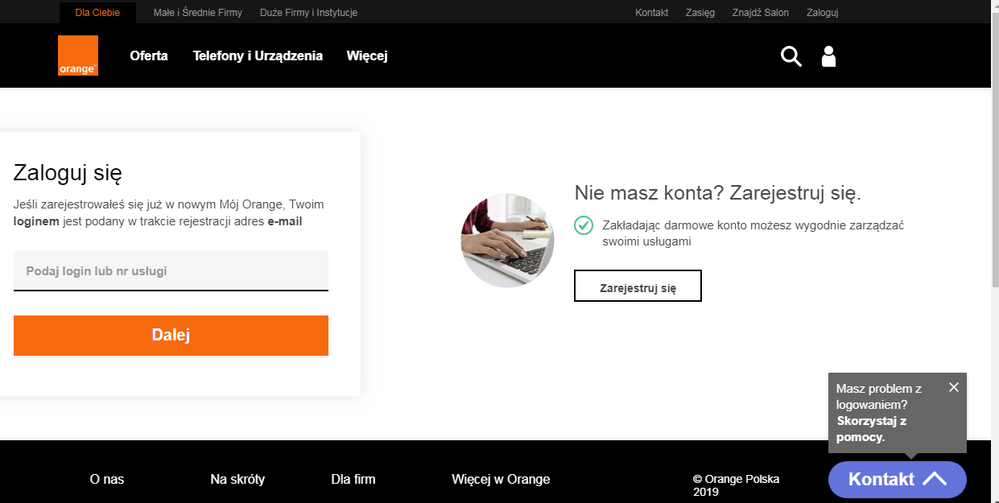This screenshot has height=503, width=999.
Task: Open the search magnifier icon
Action: pos(791,56)
